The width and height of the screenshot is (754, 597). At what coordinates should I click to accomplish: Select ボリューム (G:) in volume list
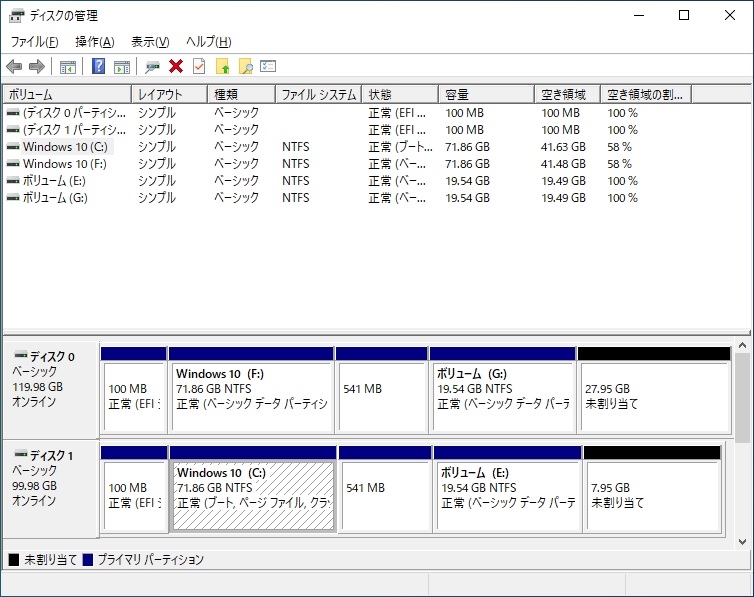pos(55,198)
